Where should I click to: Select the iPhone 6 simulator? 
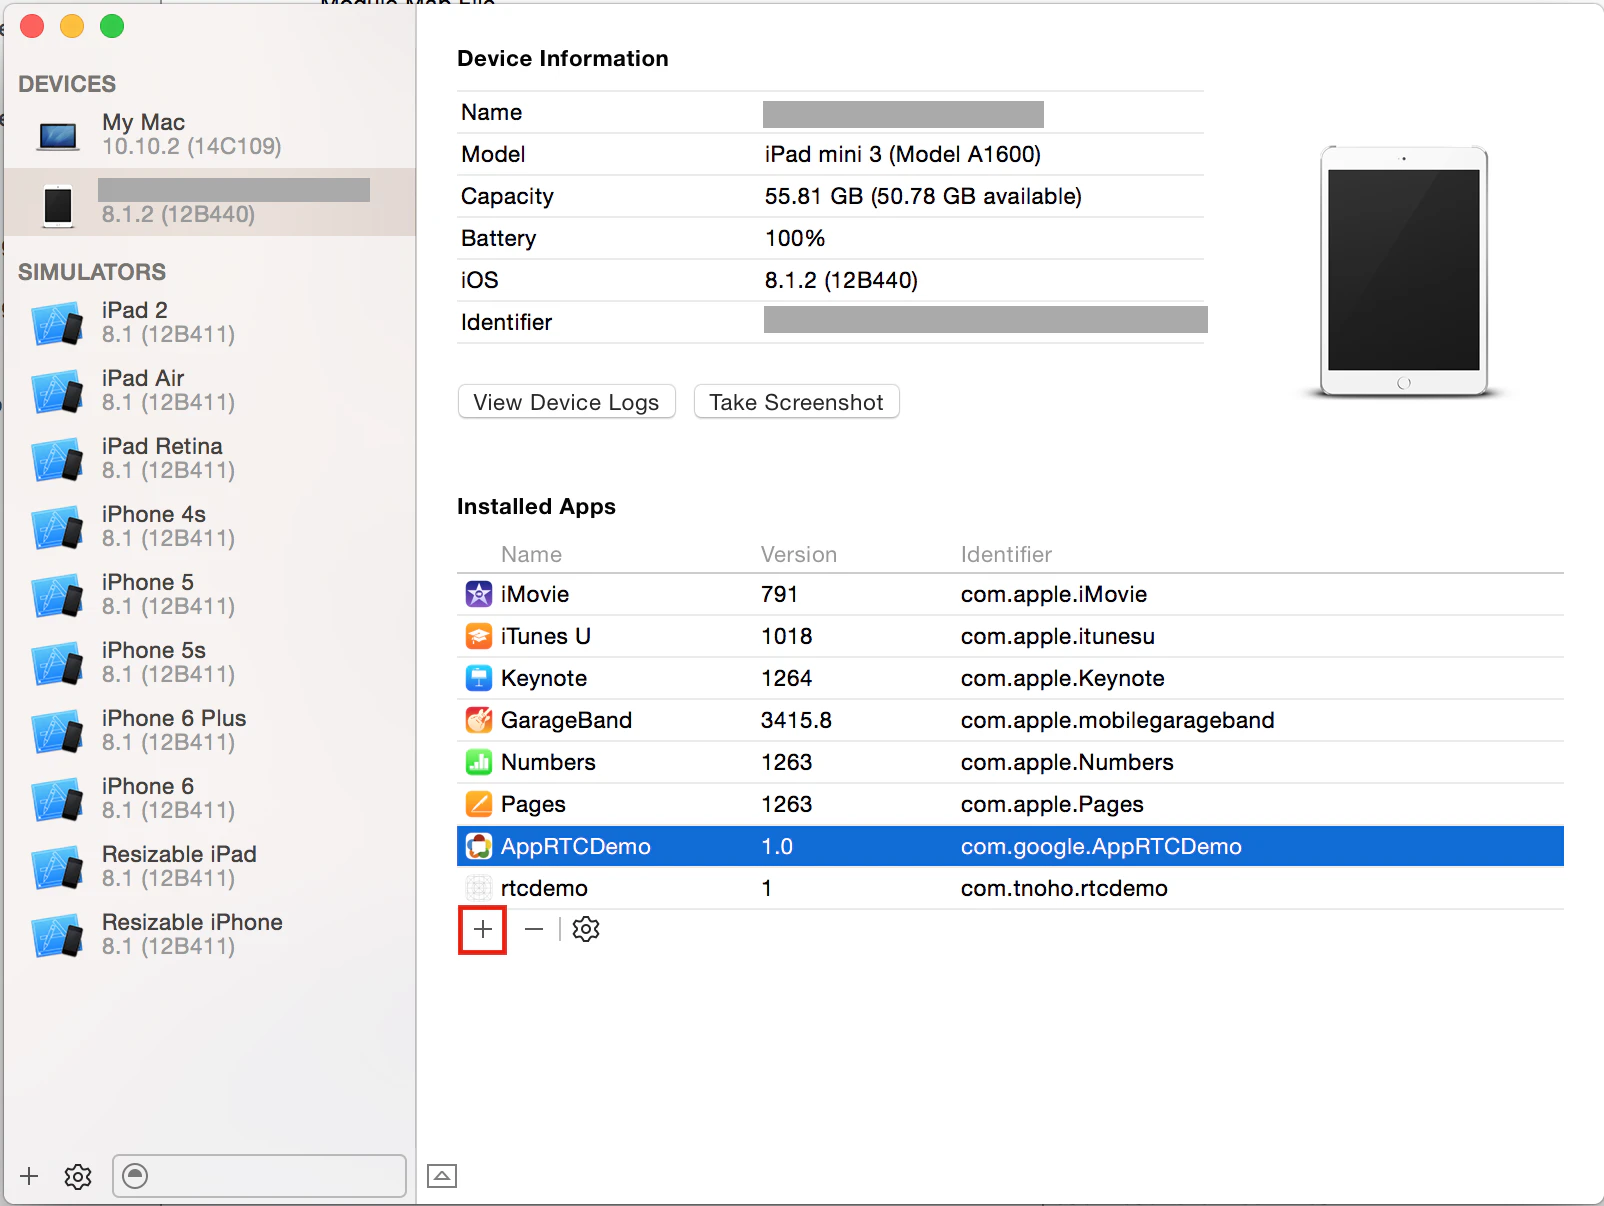pyautogui.click(x=210, y=798)
